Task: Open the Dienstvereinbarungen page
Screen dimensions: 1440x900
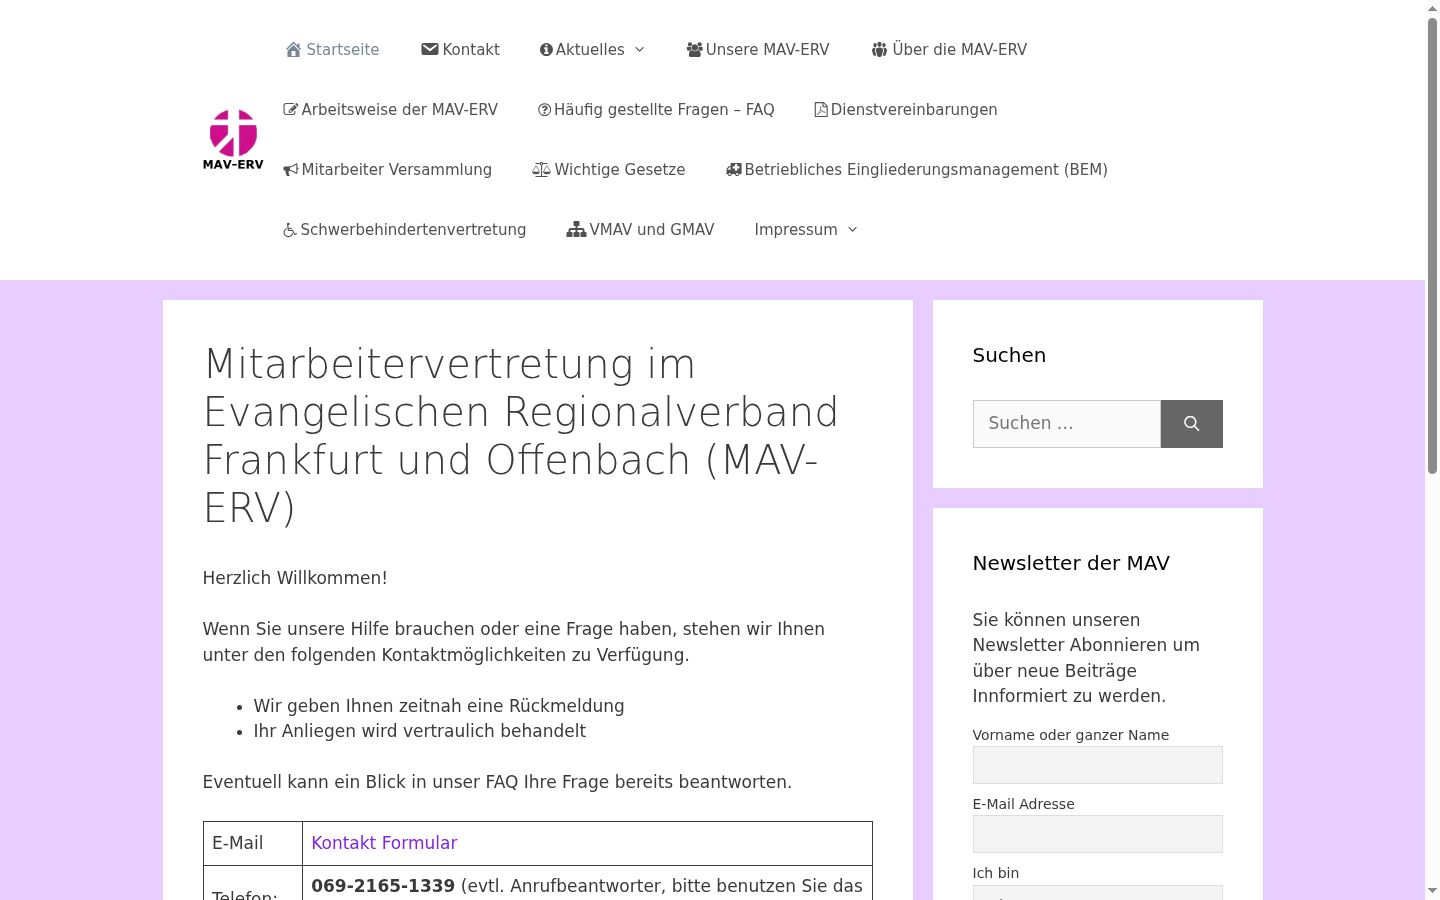Action: 906,110
